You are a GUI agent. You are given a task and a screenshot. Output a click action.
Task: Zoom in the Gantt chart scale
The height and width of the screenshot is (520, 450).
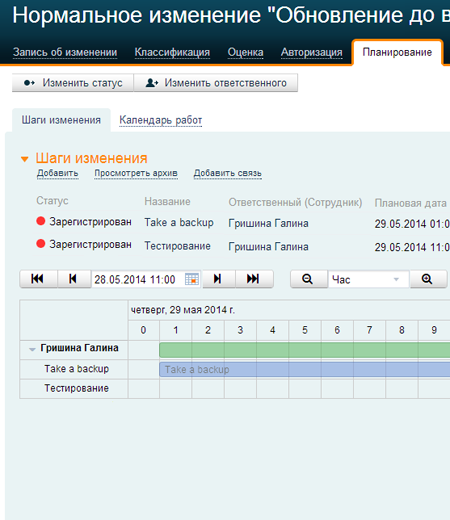(428, 279)
